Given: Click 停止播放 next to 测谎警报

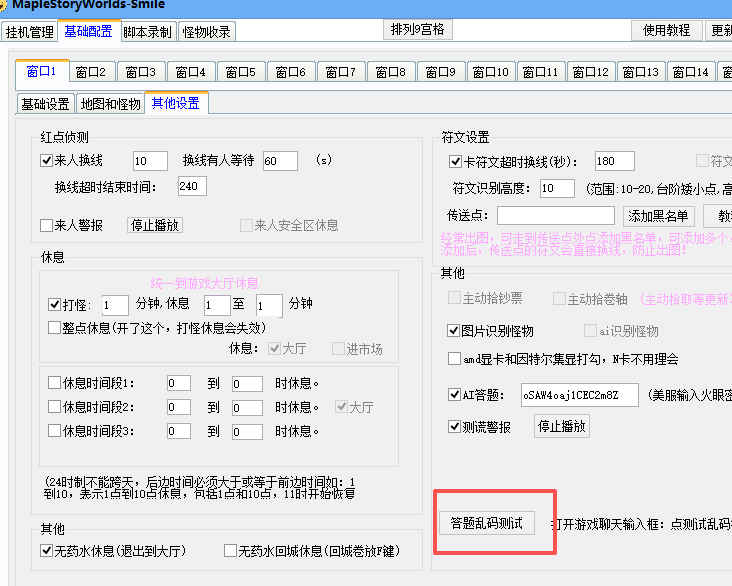Looking at the screenshot, I should [x=563, y=426].
